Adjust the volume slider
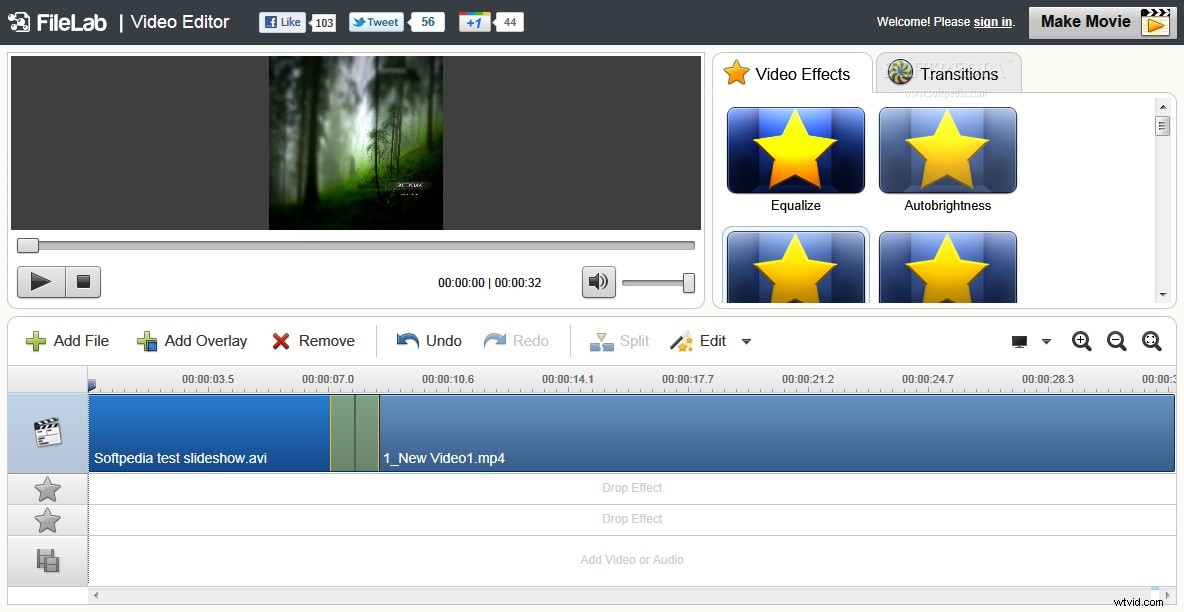 pos(688,282)
